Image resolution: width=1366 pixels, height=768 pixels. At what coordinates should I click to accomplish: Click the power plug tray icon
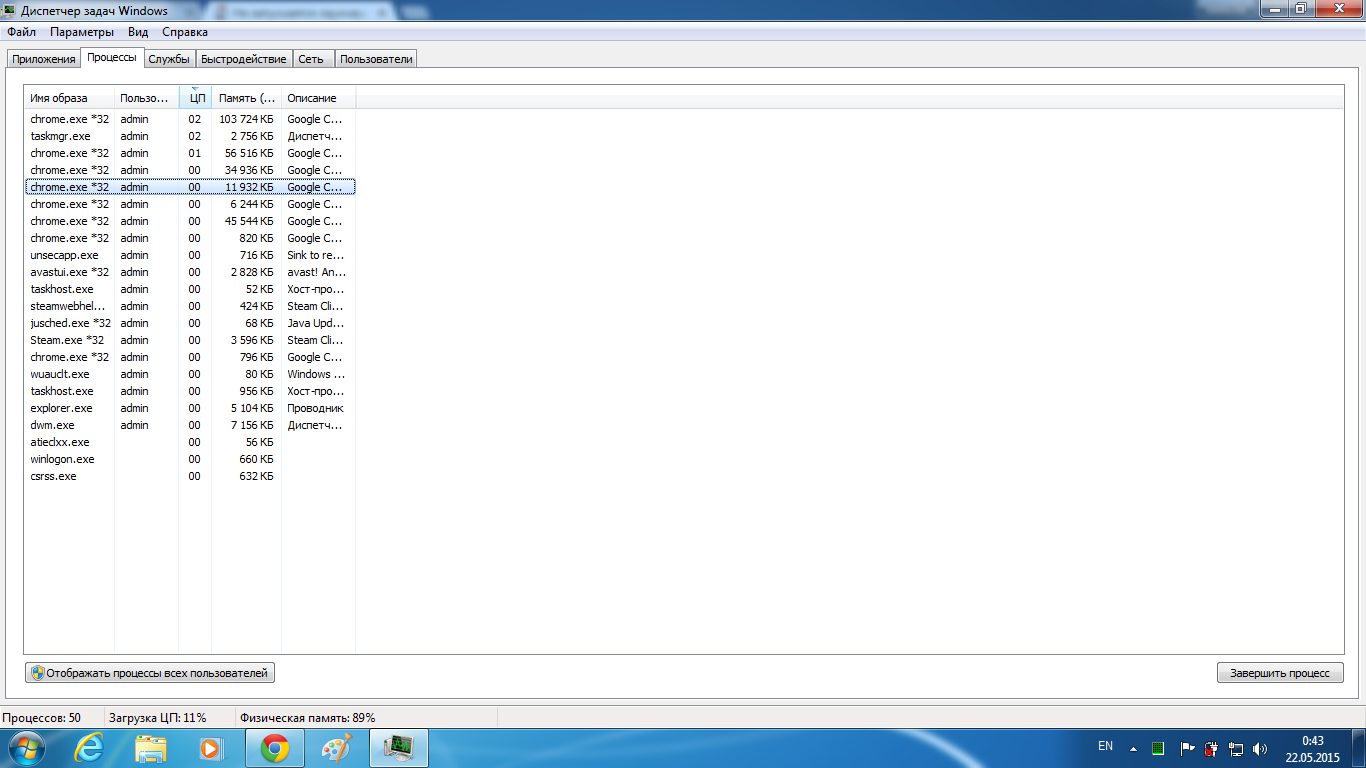tap(1211, 748)
